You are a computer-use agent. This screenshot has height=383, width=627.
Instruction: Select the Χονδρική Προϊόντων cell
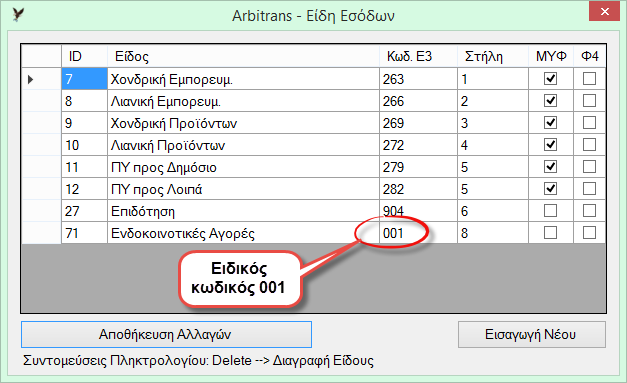click(x=243, y=123)
